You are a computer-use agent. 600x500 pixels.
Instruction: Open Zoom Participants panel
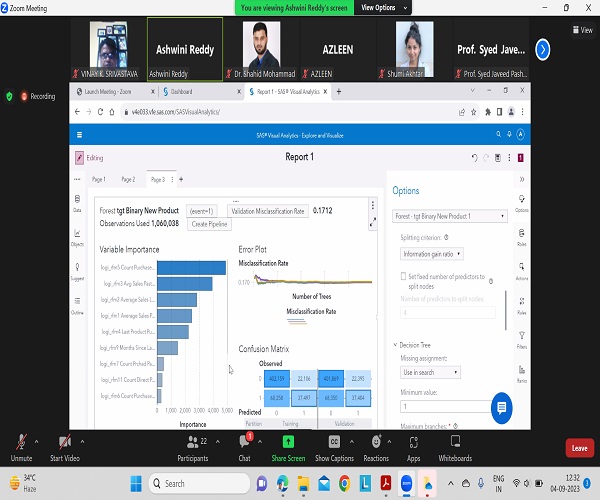pos(192,448)
